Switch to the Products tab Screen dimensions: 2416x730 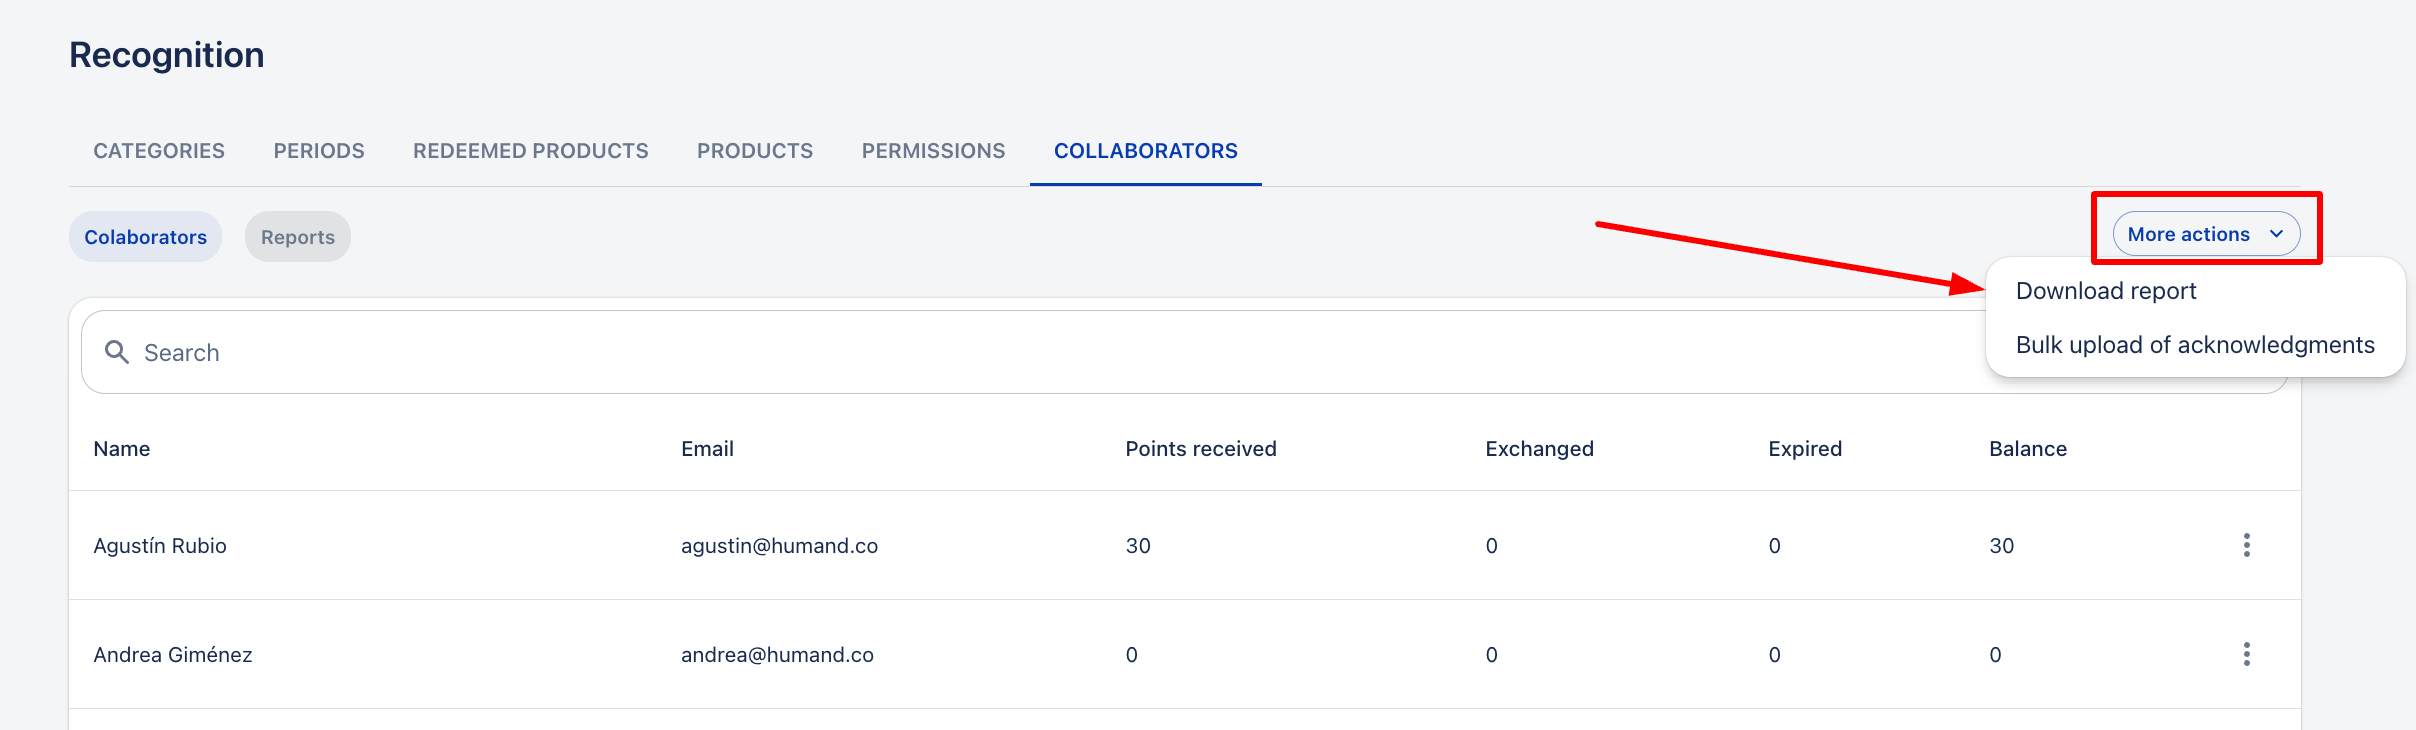pos(755,151)
